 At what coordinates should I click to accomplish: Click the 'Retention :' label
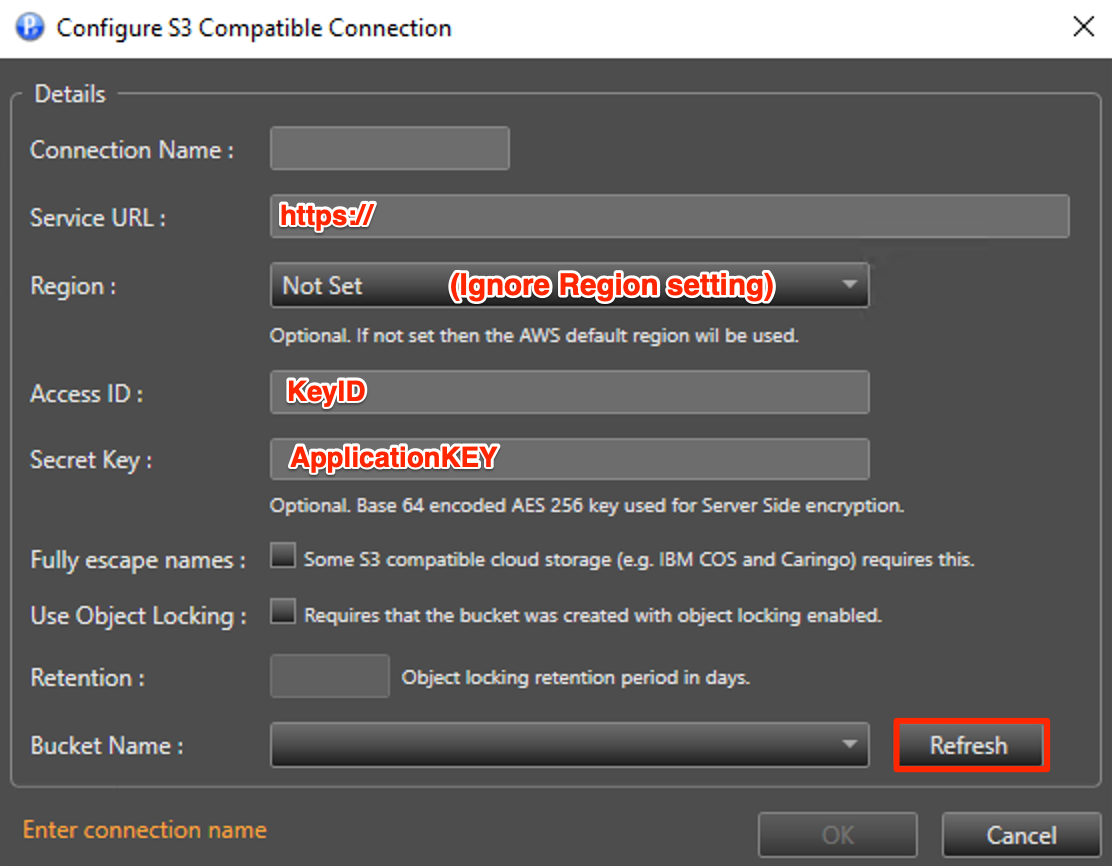87,678
